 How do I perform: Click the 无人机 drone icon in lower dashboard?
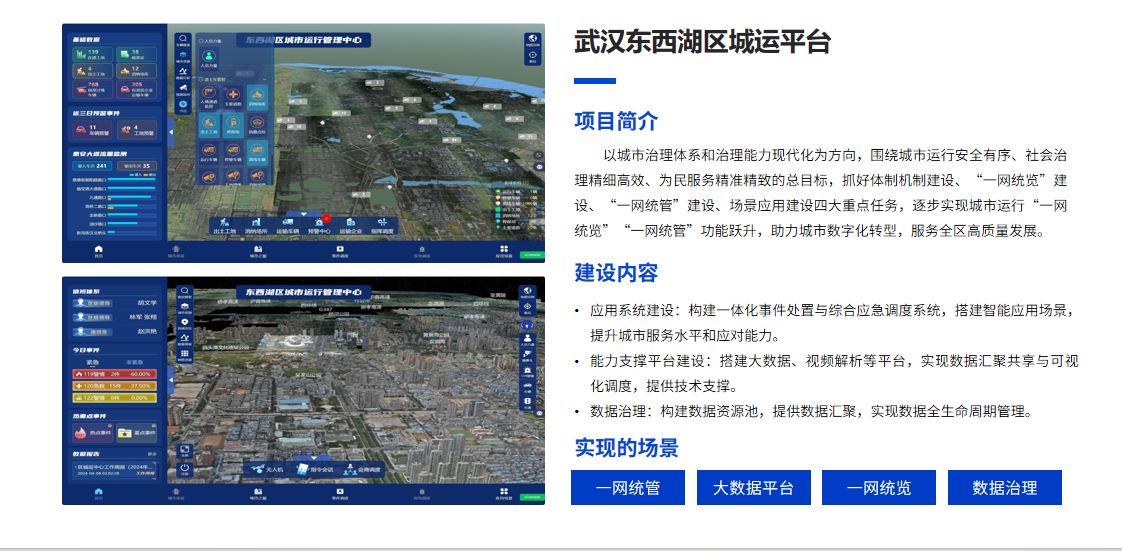257,468
